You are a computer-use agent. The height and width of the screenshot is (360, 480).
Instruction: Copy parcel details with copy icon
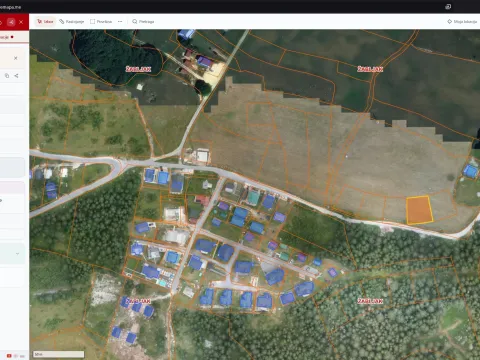click(x=7, y=76)
